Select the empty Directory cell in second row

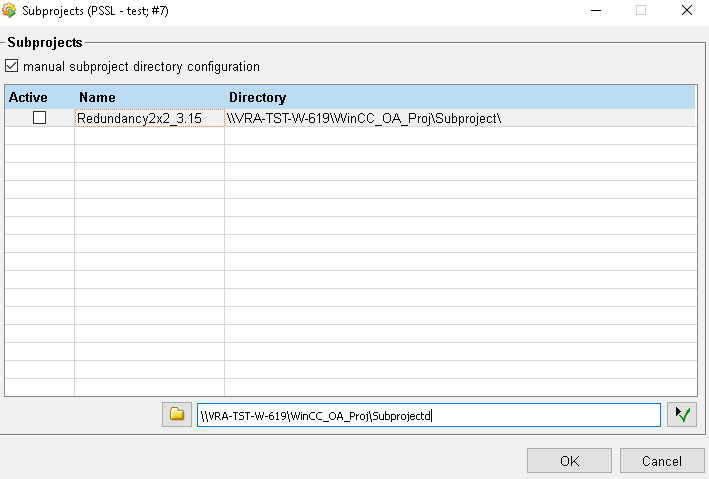coord(459,136)
